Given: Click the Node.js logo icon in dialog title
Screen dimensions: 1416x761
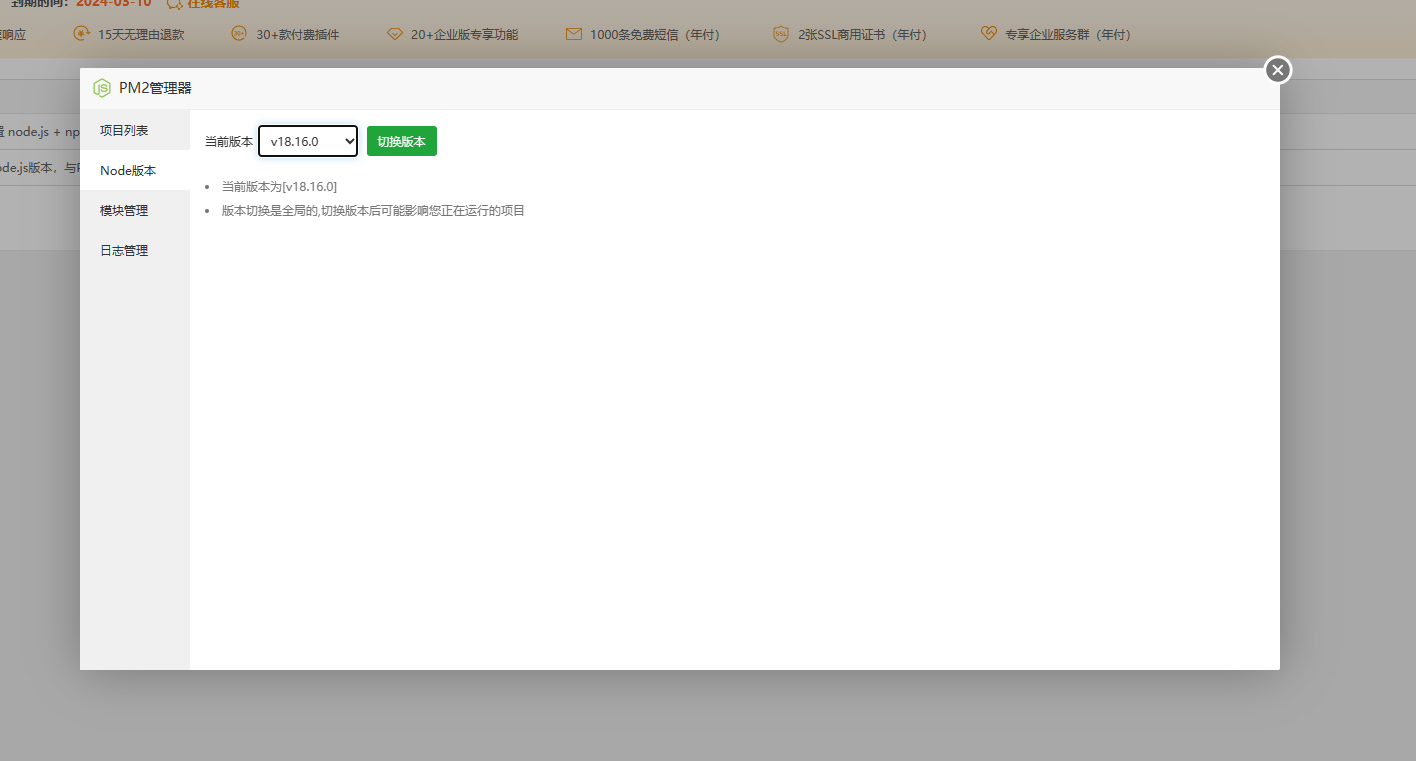Looking at the screenshot, I should tap(102, 88).
